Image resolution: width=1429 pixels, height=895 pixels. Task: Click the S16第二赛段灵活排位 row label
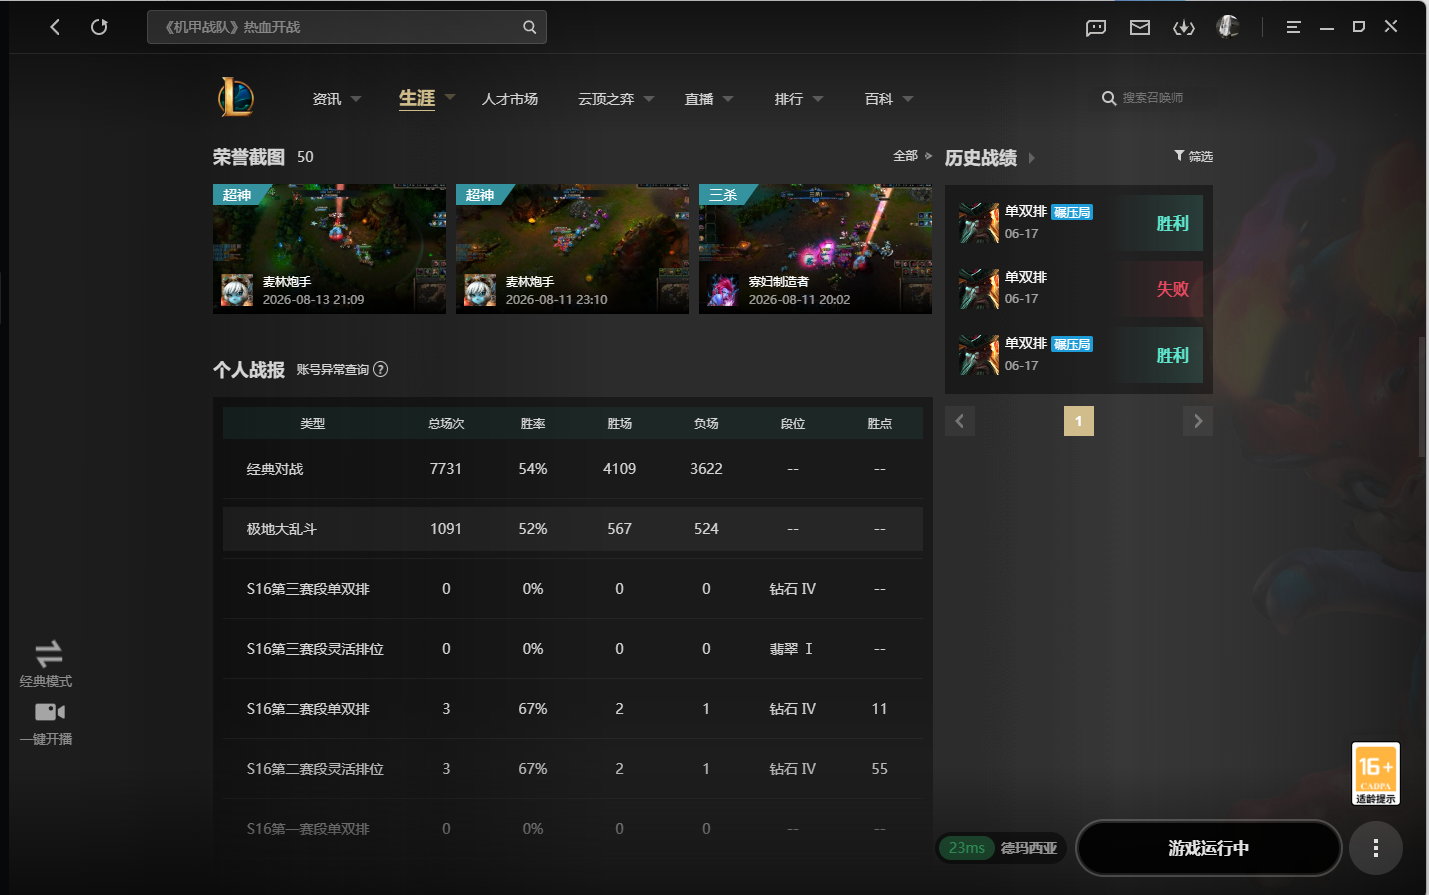coord(315,769)
